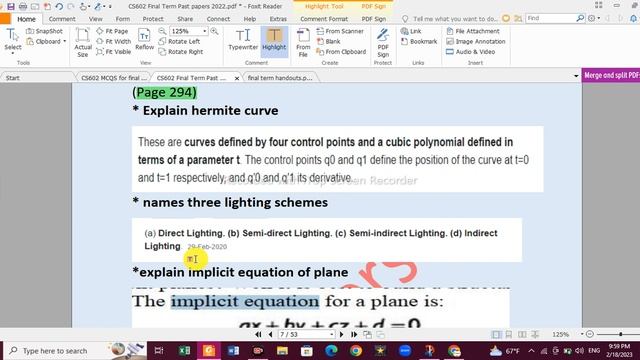The height and width of the screenshot is (360, 640).
Task: Adjust the zoom slider in status bar
Action: pos(620,334)
